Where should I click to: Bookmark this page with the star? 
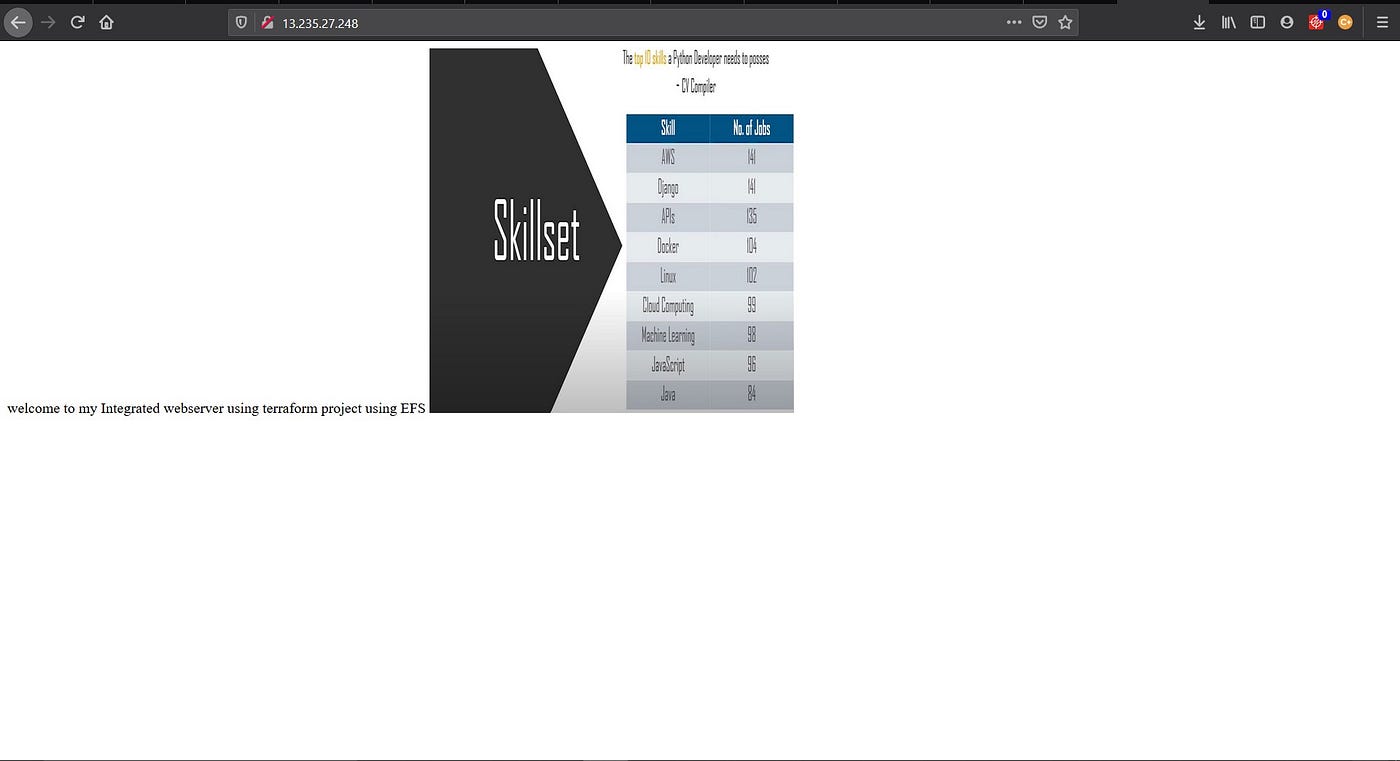click(x=1065, y=22)
